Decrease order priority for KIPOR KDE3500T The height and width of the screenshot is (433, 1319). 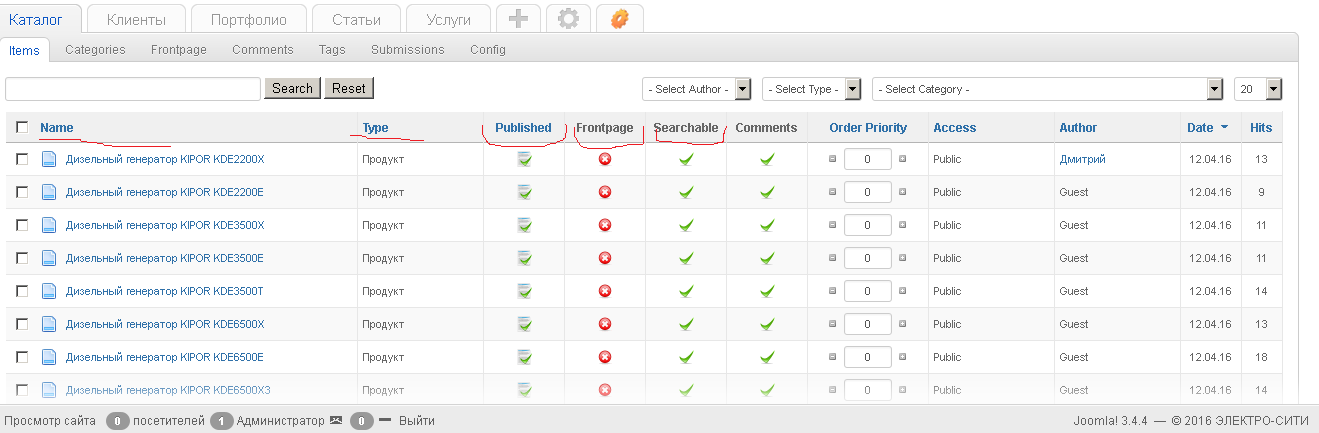[x=833, y=291]
